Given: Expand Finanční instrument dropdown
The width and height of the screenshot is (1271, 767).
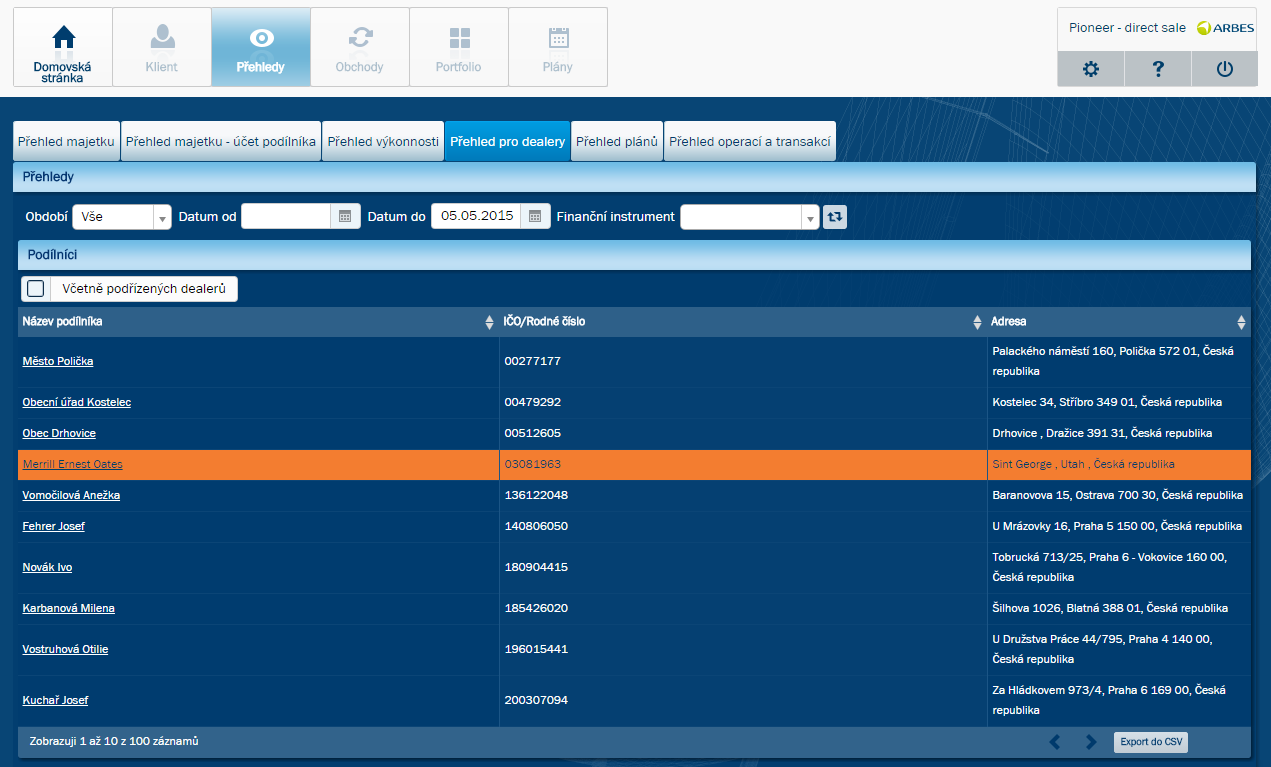Looking at the screenshot, I should pyautogui.click(x=810, y=216).
